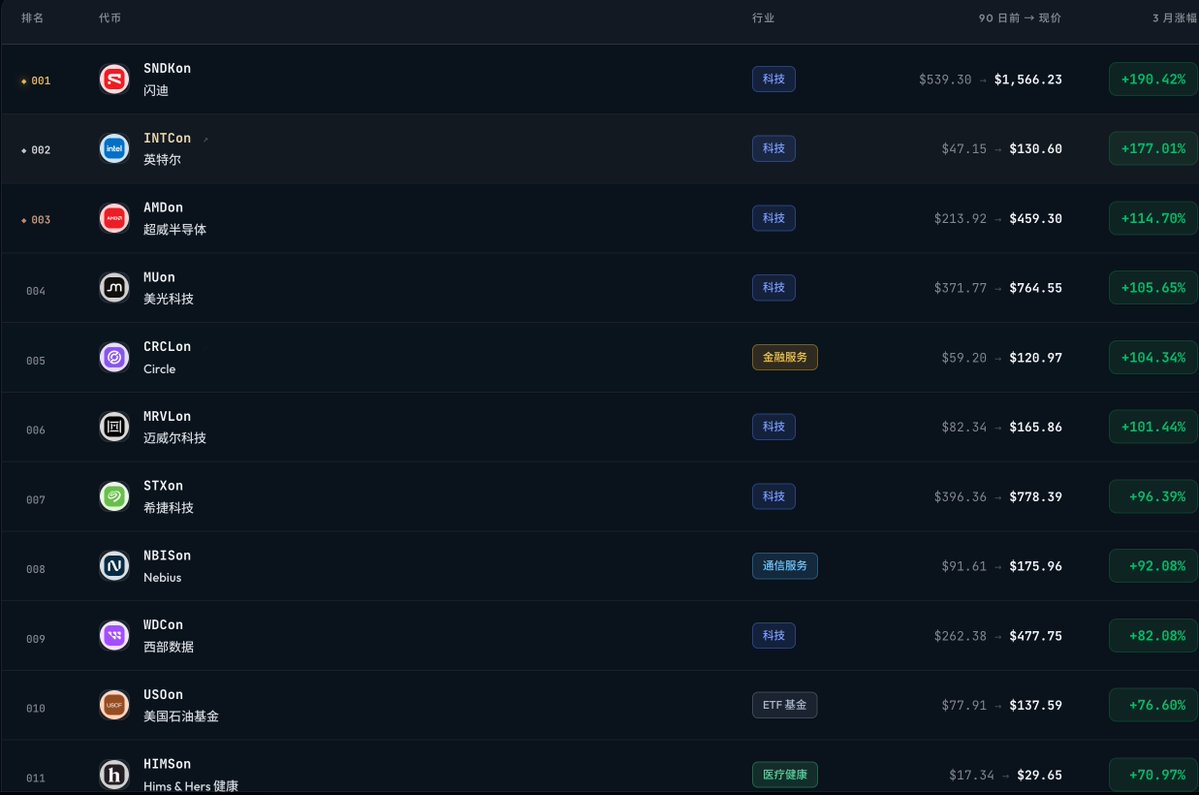Click the Intel logo icon for INTCon
1199x795 pixels.
tap(114, 149)
